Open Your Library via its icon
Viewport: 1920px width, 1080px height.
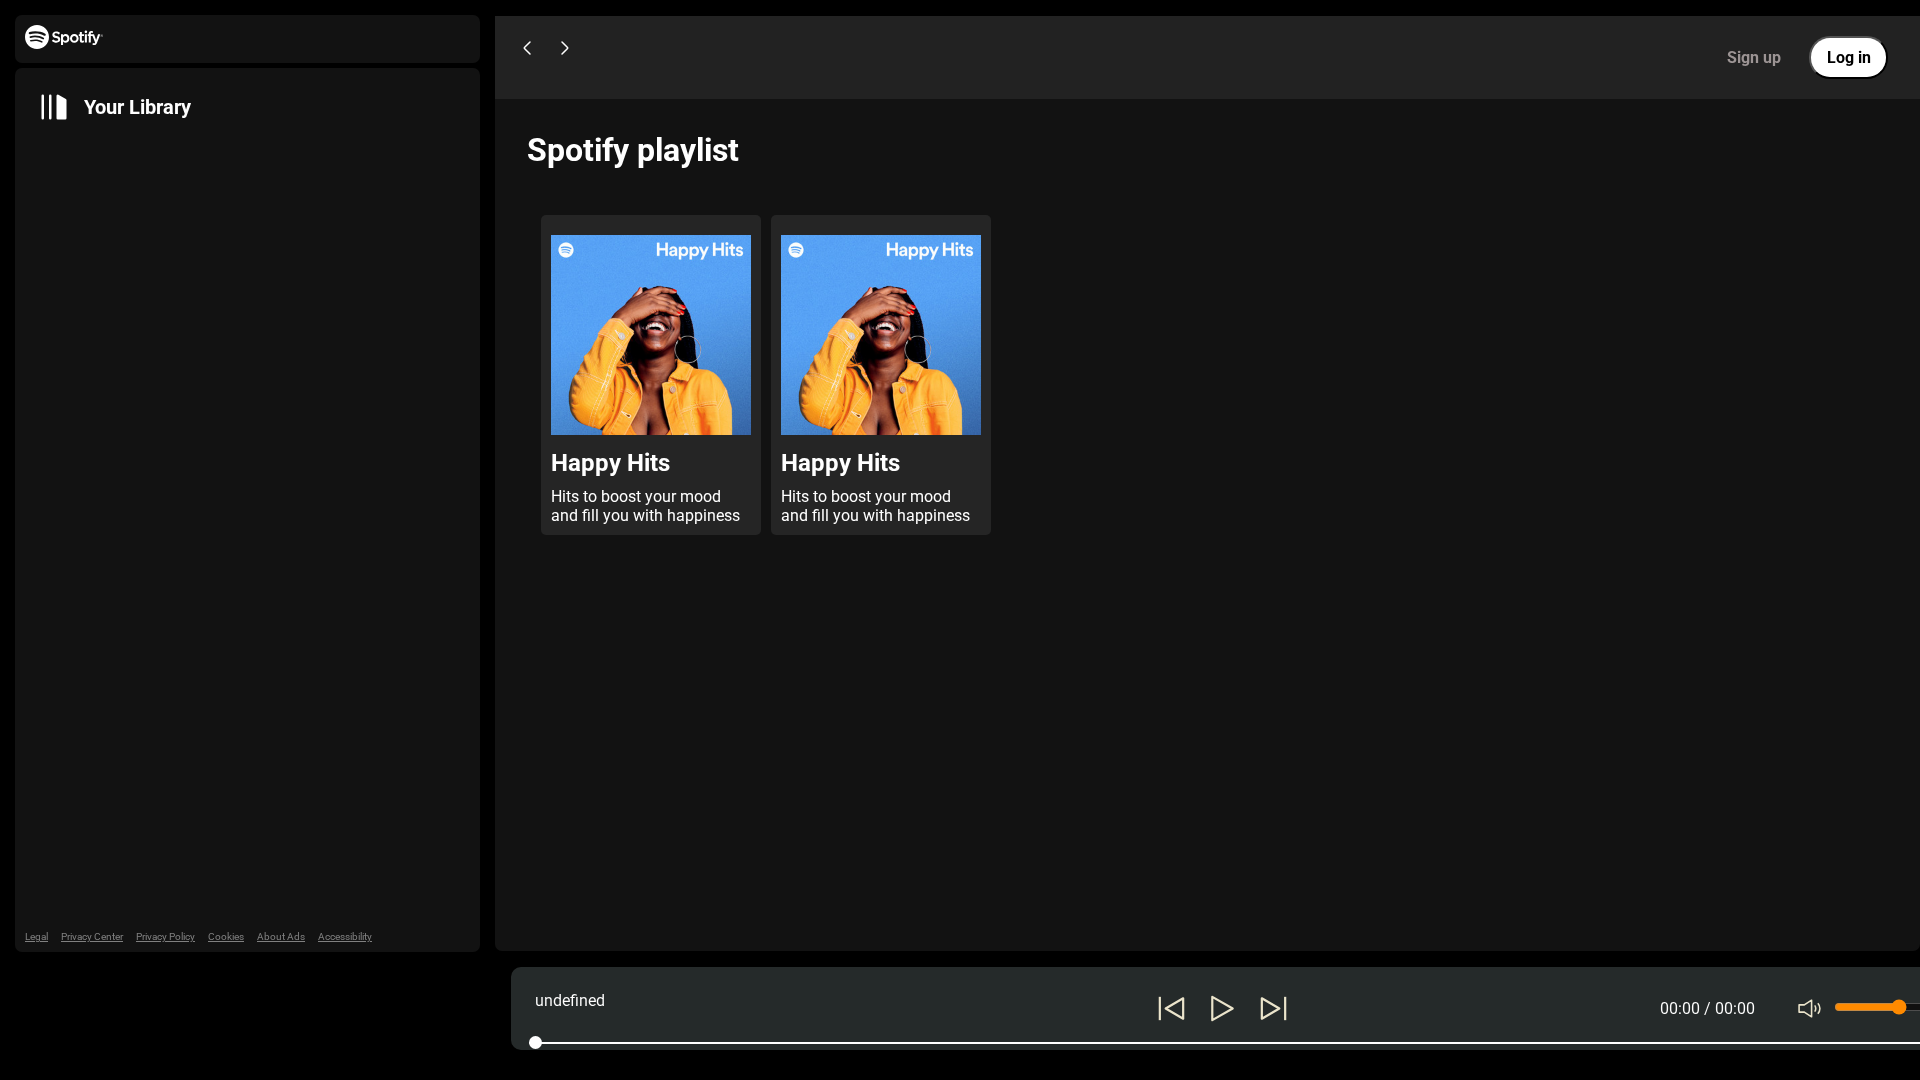tap(54, 107)
